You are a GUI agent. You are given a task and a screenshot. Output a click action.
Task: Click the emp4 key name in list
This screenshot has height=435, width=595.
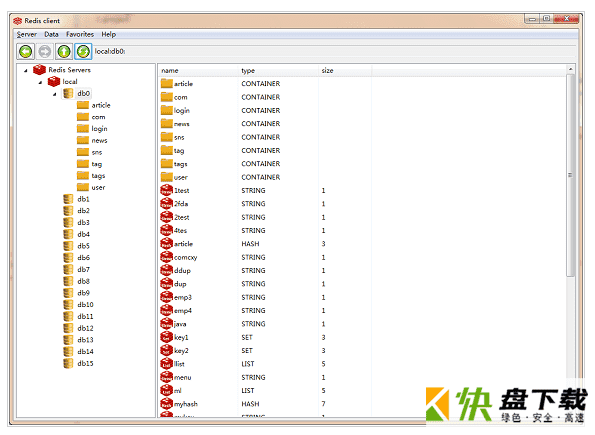pos(183,311)
